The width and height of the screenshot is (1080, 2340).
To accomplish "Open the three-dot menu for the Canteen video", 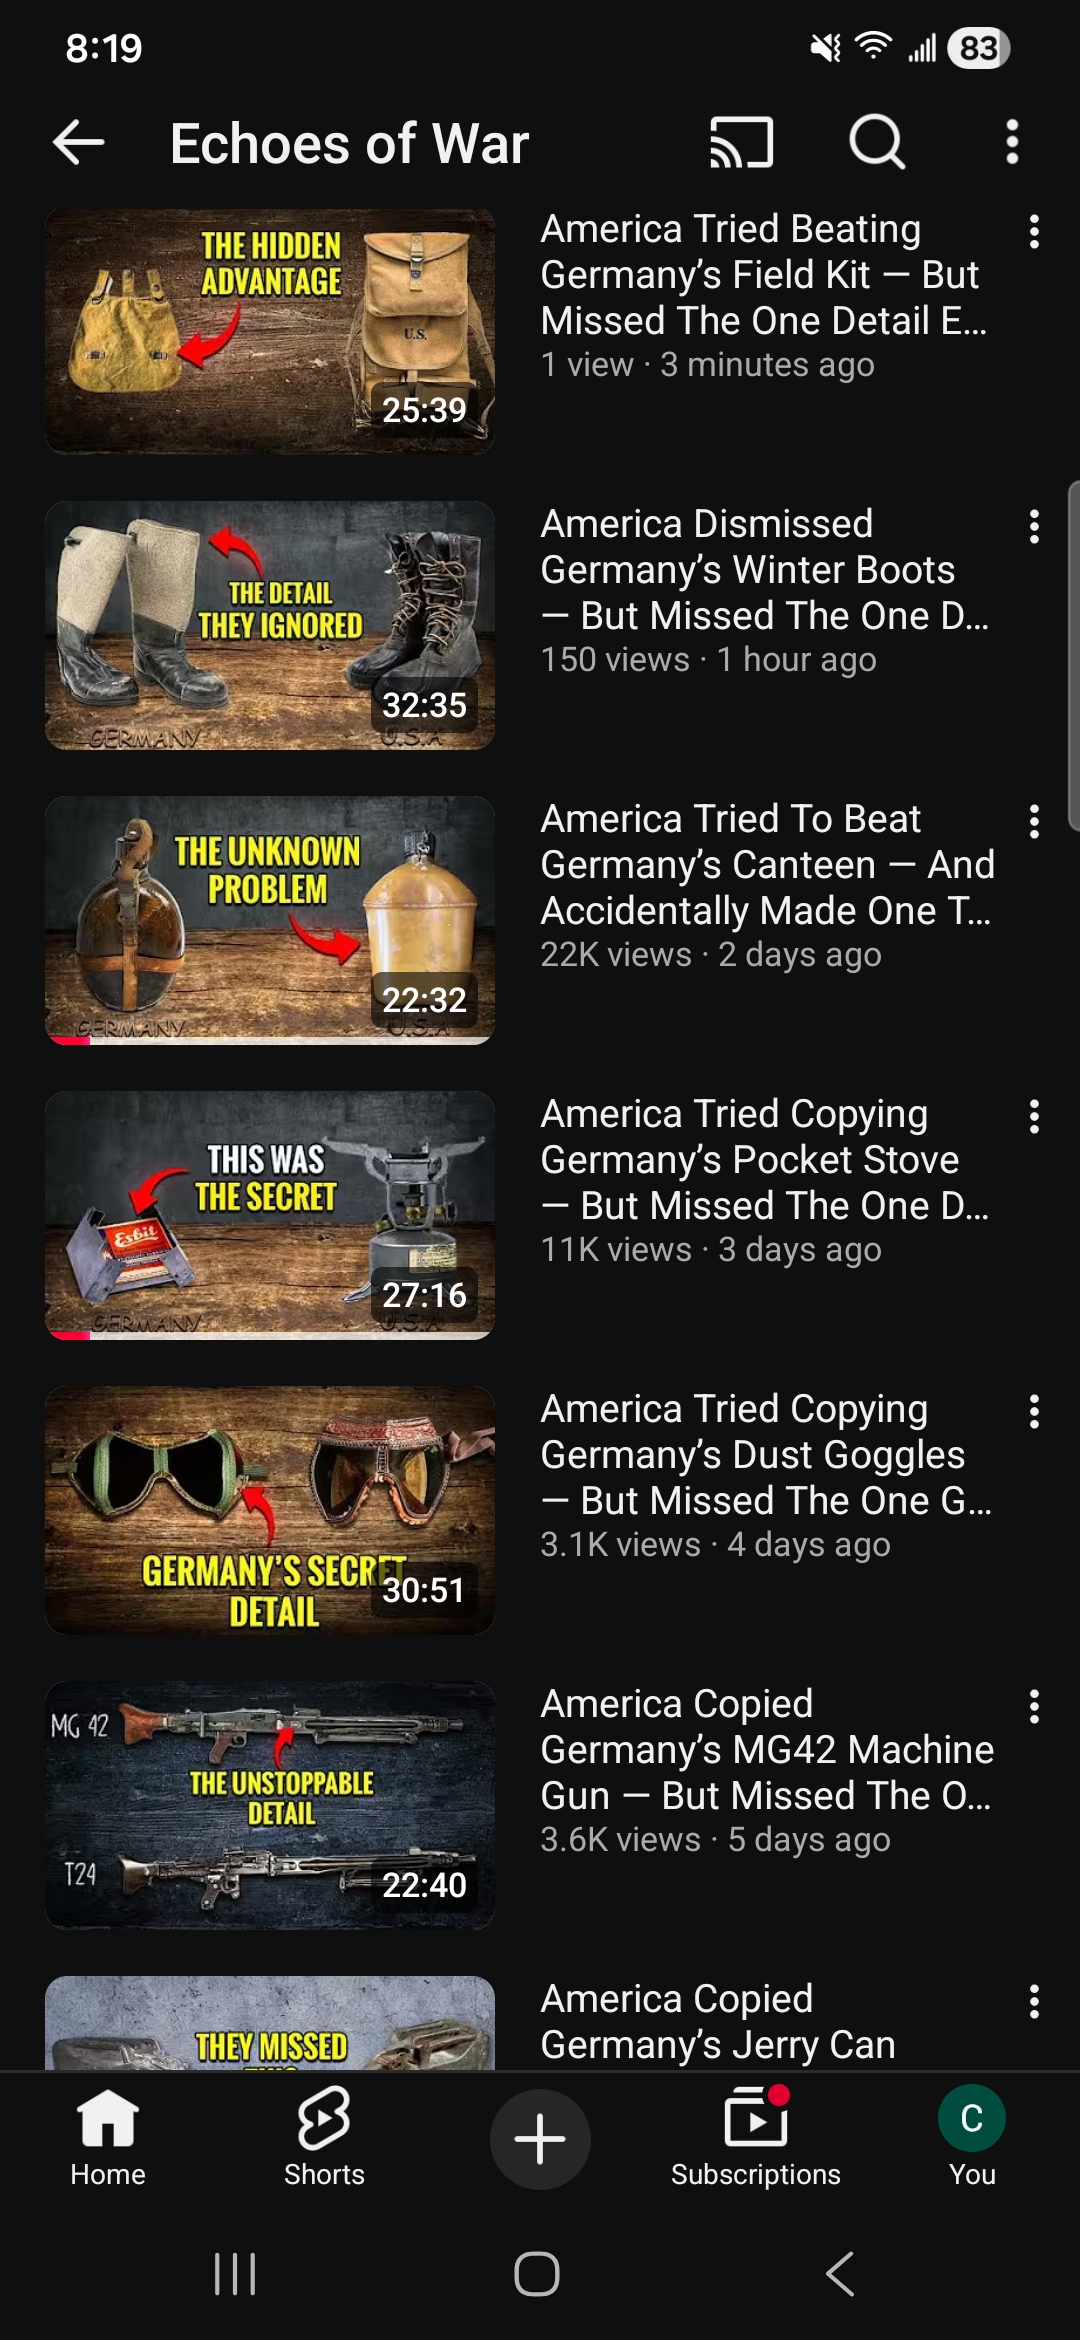I will coord(1034,822).
